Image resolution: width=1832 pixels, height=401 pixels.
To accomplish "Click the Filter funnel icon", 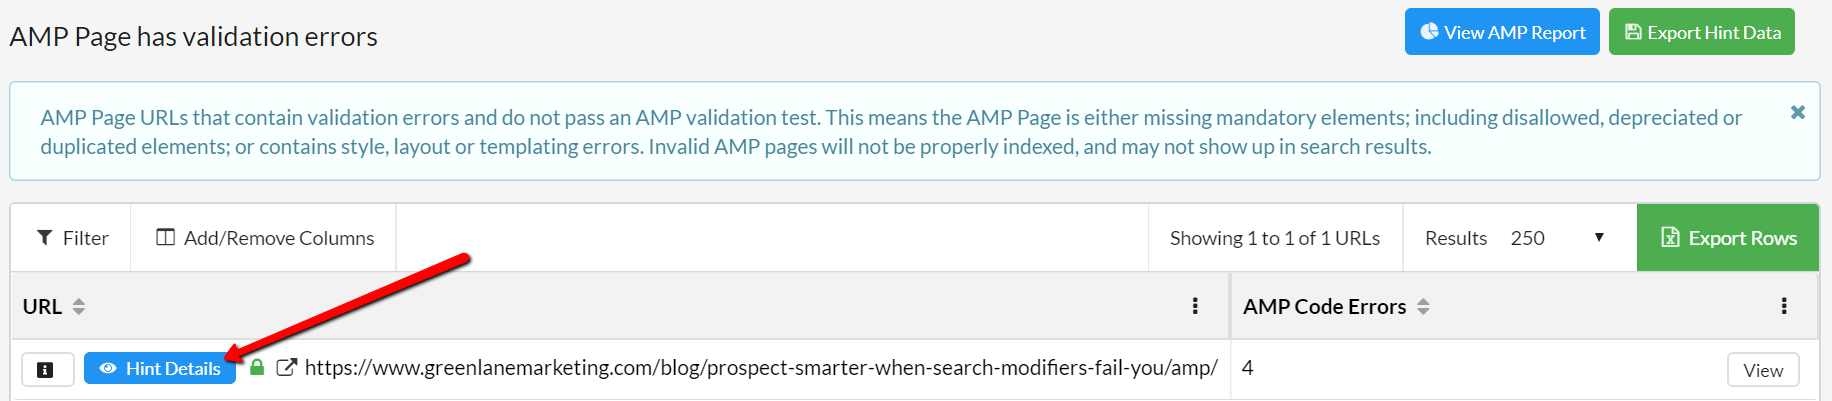I will (44, 238).
